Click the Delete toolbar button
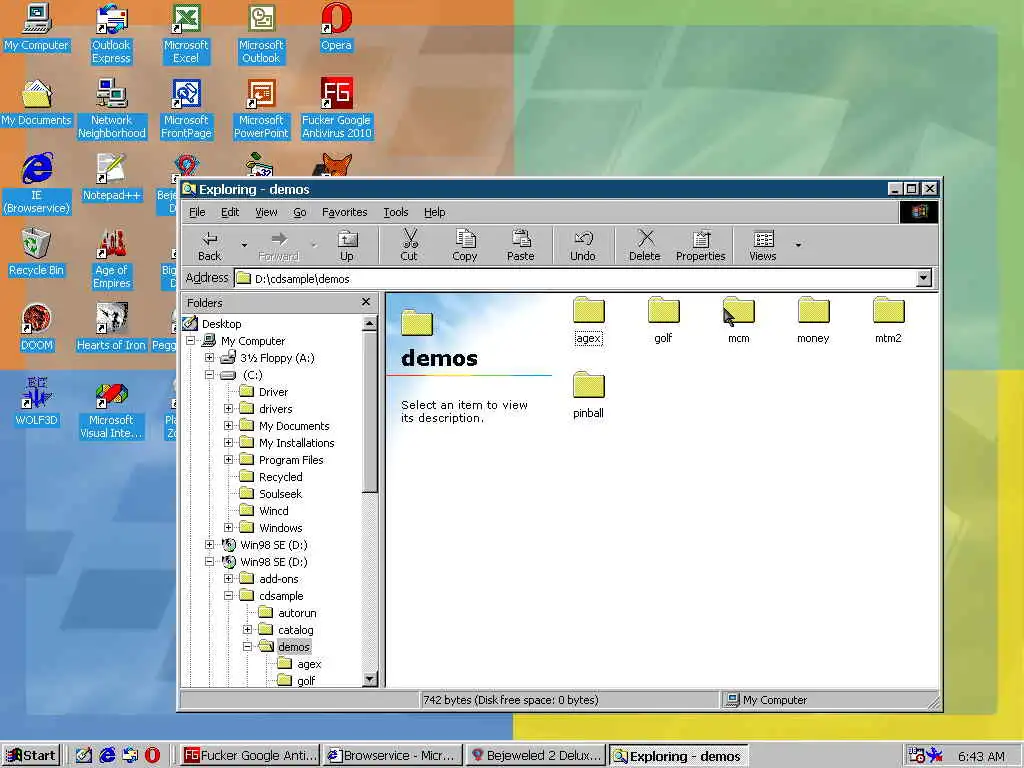1024x768 pixels. (645, 246)
